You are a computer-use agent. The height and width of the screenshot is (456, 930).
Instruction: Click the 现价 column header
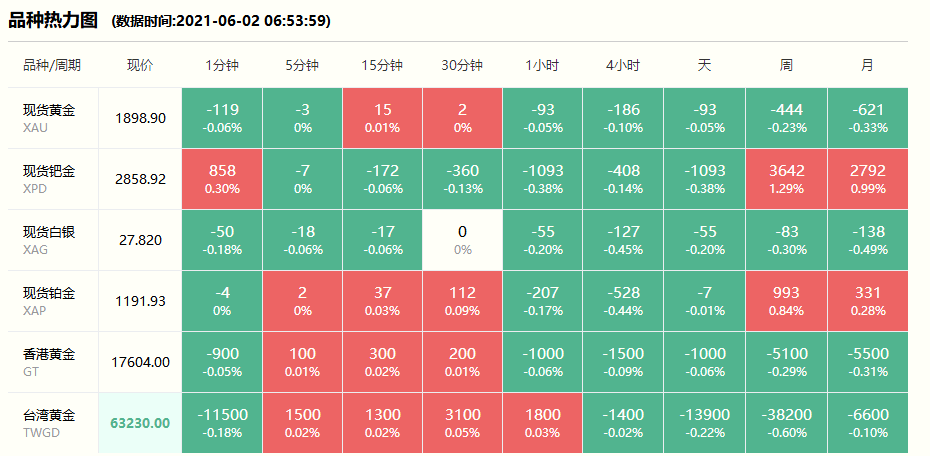pyautogui.click(x=140, y=65)
